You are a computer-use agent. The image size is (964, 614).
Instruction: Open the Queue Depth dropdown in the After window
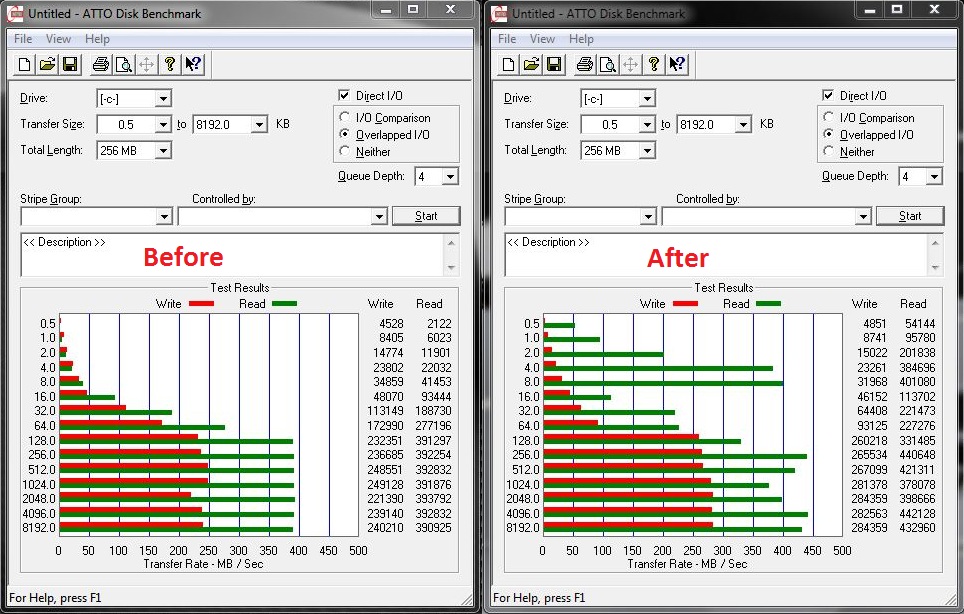coord(934,177)
